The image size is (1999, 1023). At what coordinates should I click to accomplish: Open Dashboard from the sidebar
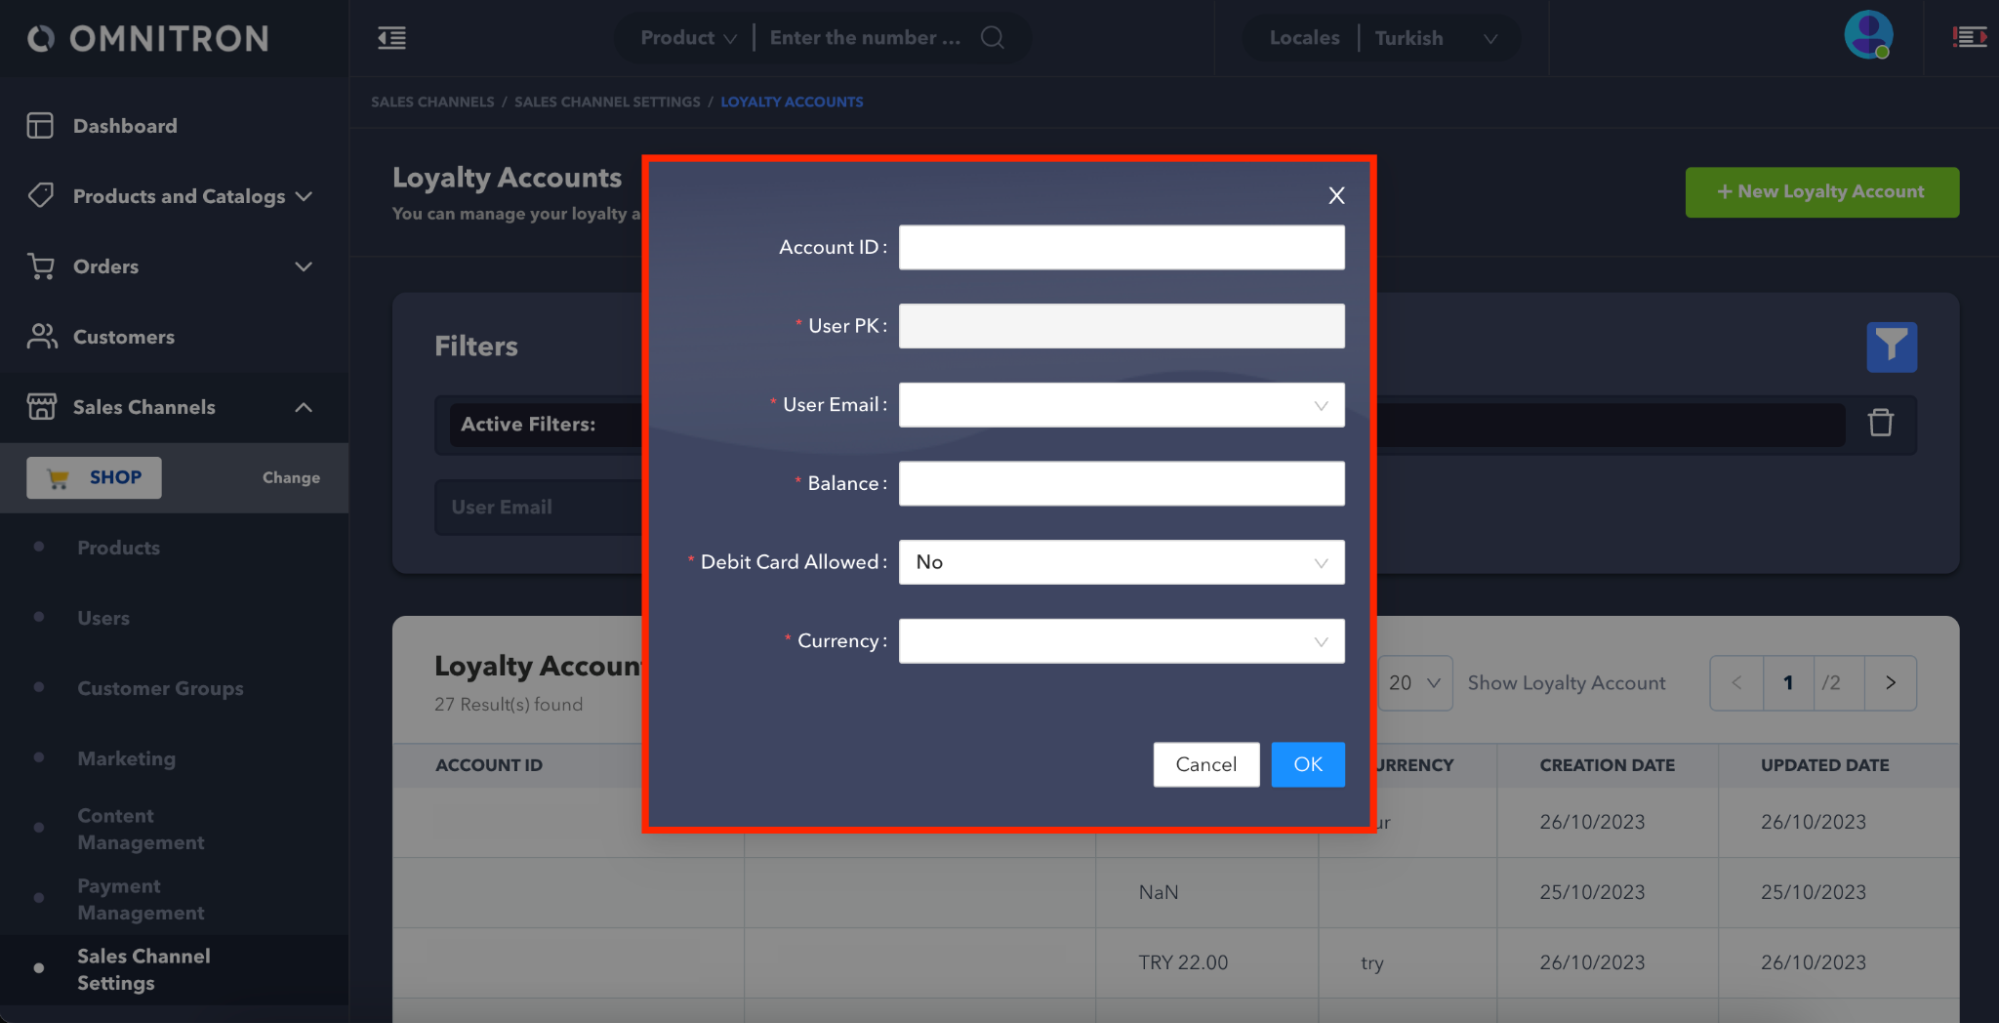pyautogui.click(x=125, y=126)
